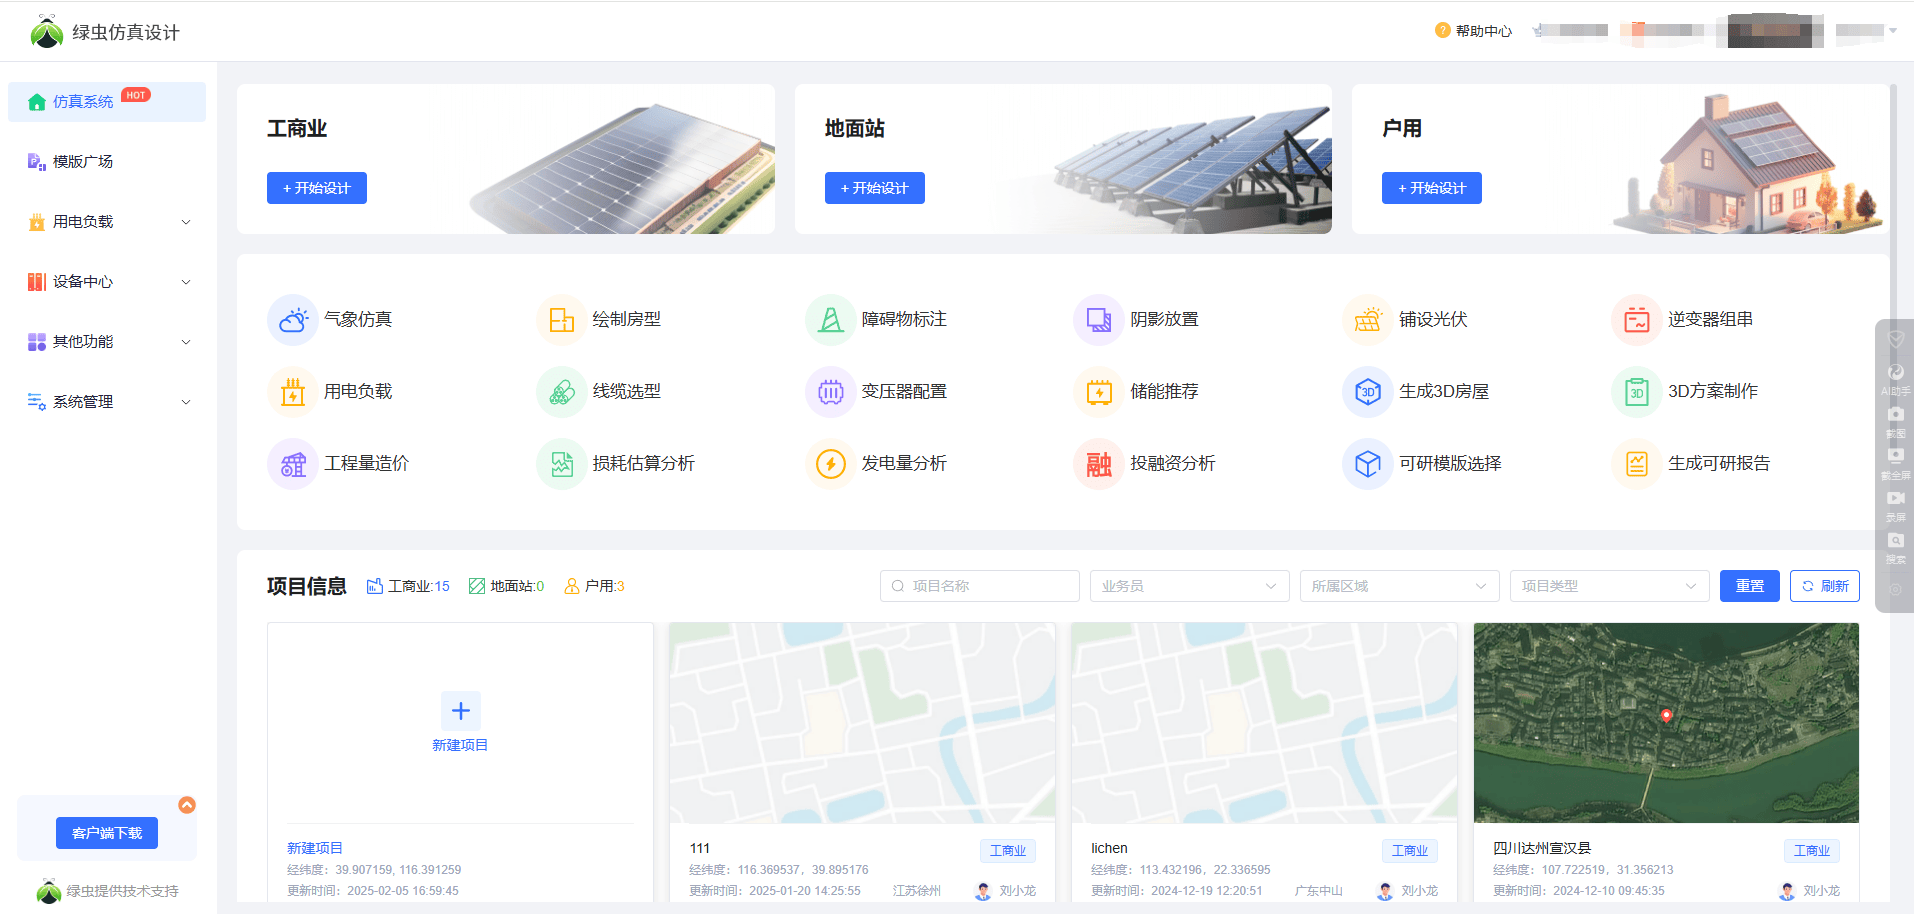Open the 业务员 dropdown filter

[x=1189, y=586]
